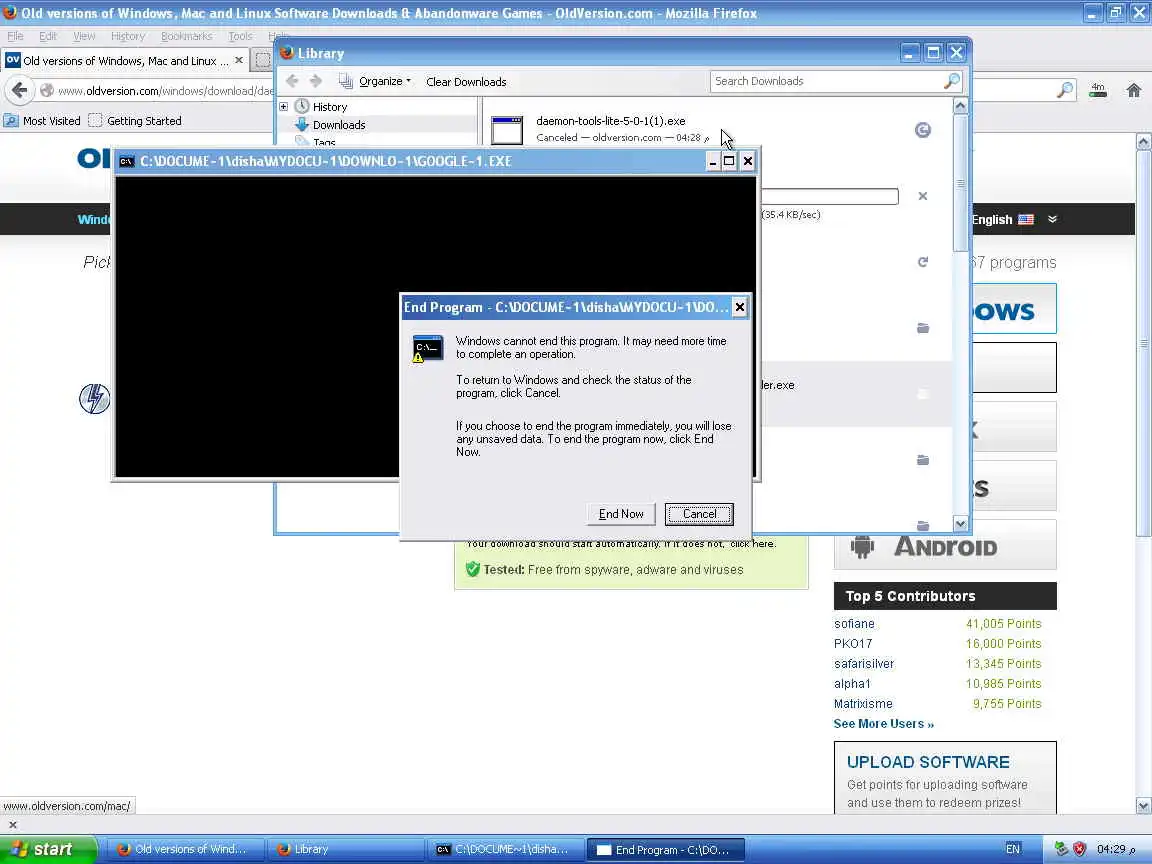This screenshot has height=864, width=1152.
Task: Select History in Library sidebar
Action: click(x=330, y=107)
